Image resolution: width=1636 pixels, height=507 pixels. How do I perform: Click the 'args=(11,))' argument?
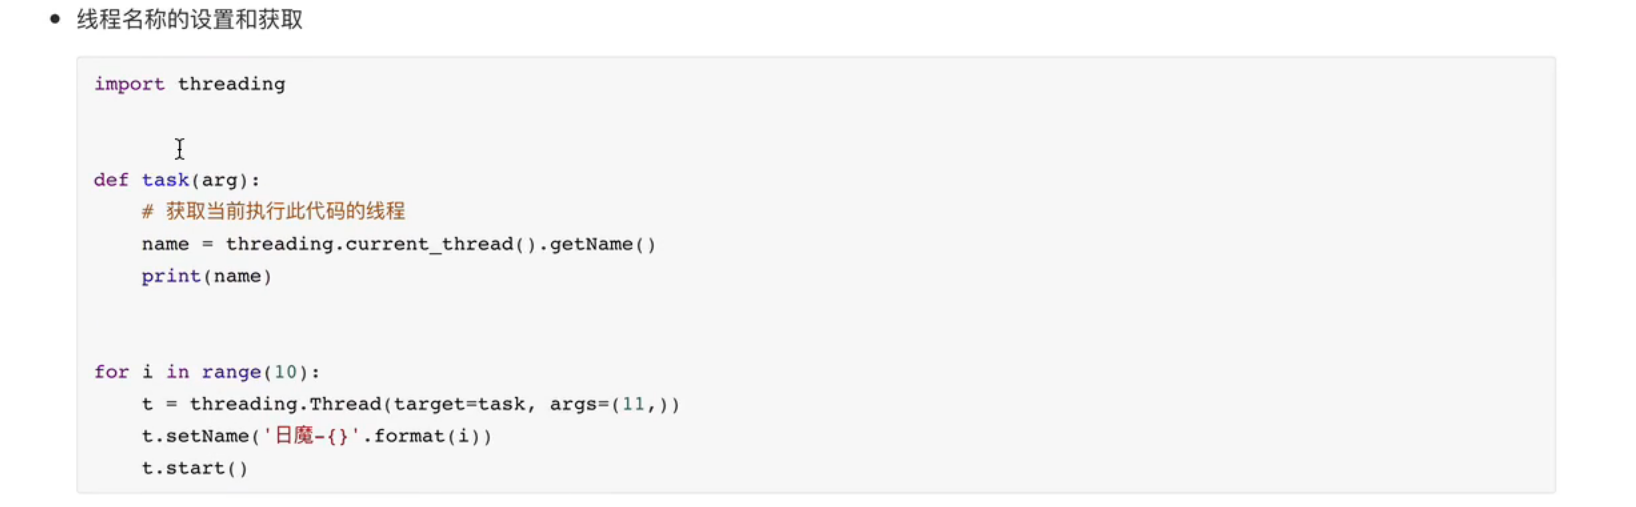615,404
